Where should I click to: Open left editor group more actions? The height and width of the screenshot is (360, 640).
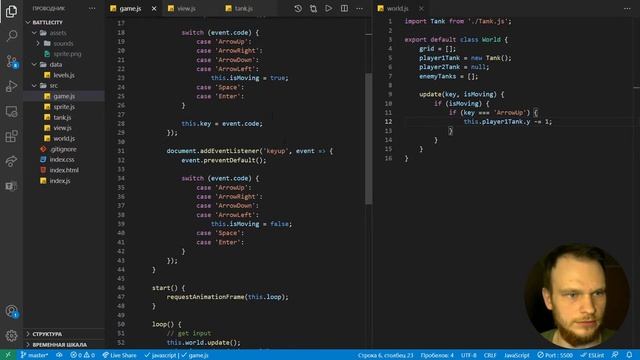pos(359,8)
